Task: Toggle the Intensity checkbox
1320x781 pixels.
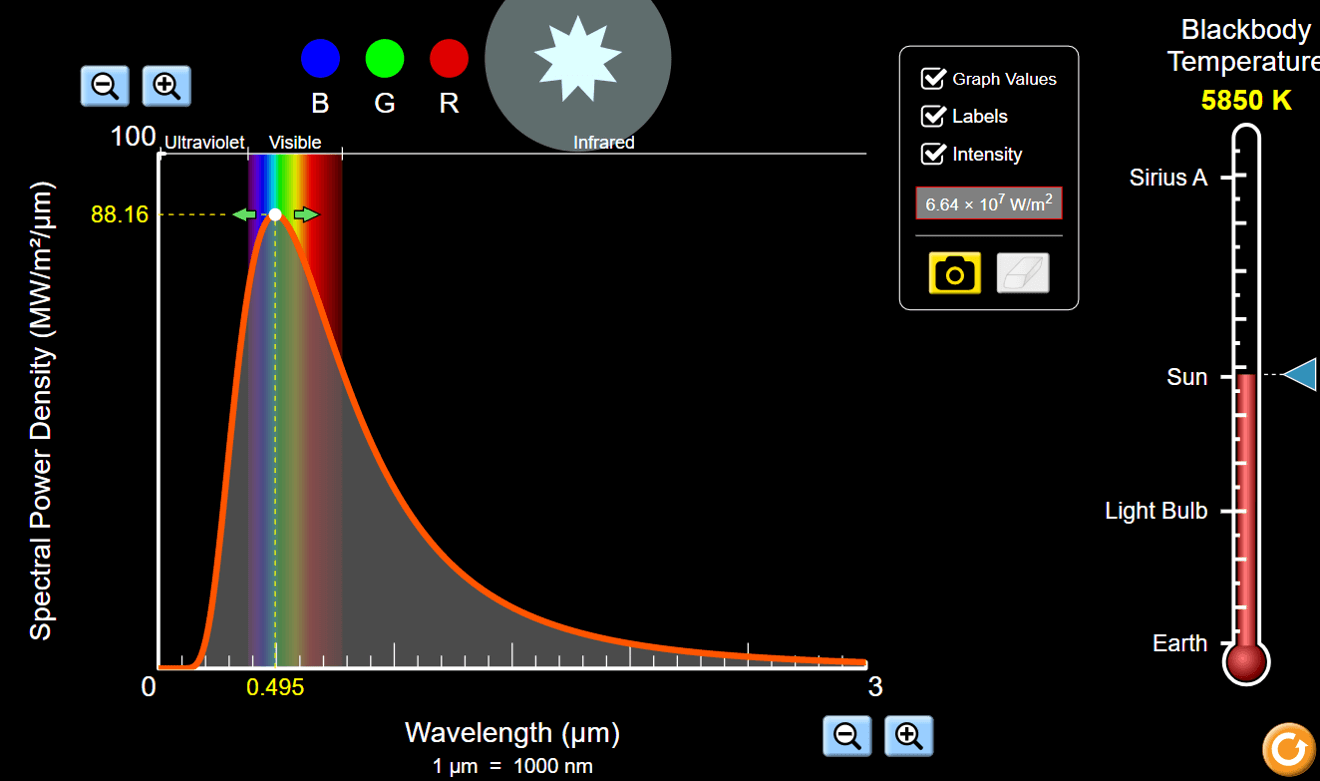Action: 933,154
